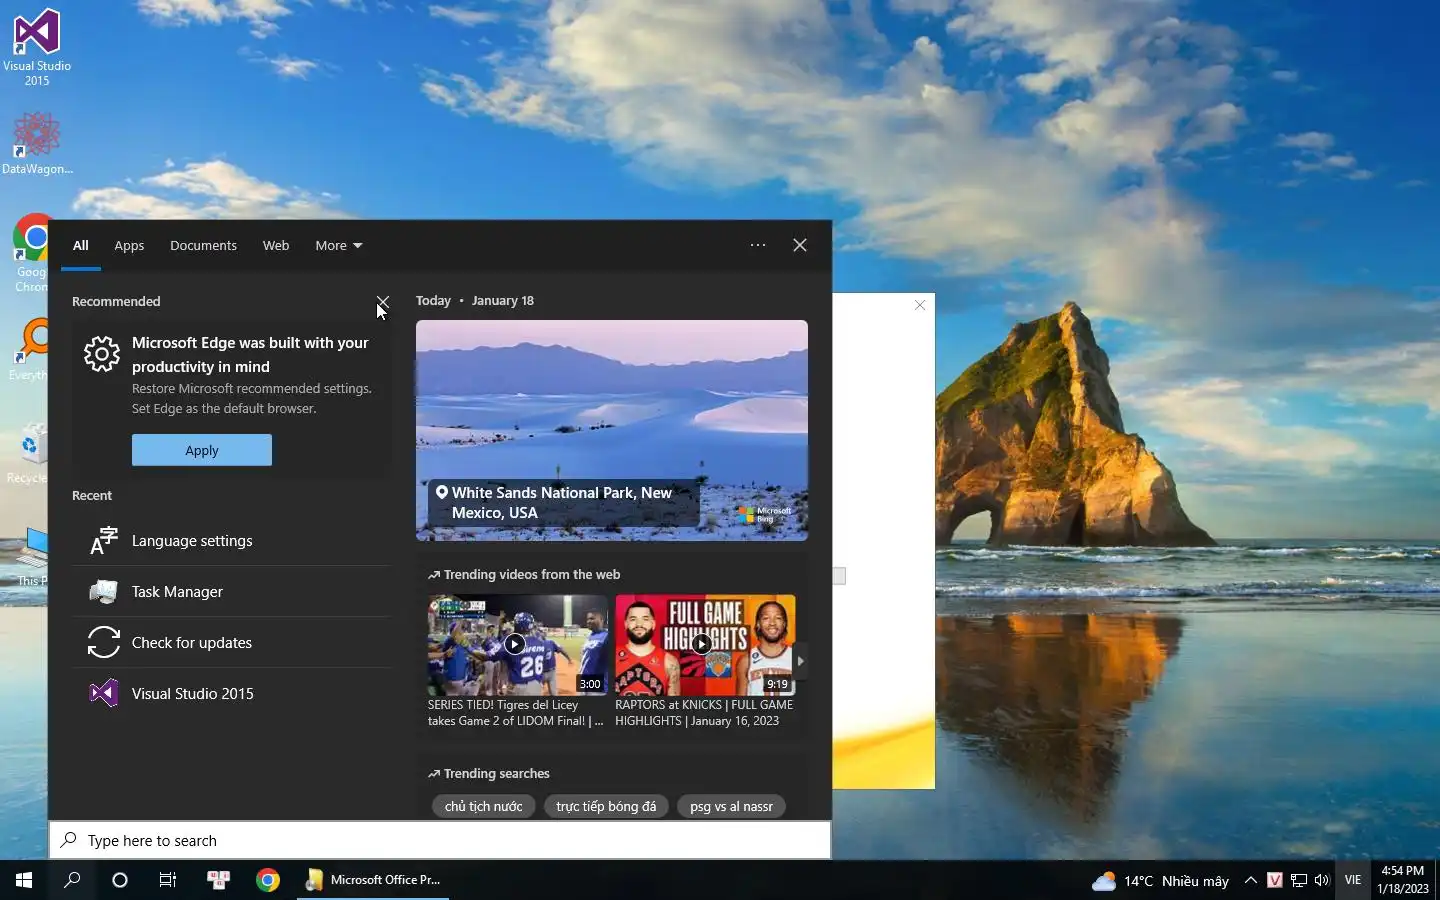Open network status tray icon
The width and height of the screenshot is (1440, 900).
(1299, 881)
